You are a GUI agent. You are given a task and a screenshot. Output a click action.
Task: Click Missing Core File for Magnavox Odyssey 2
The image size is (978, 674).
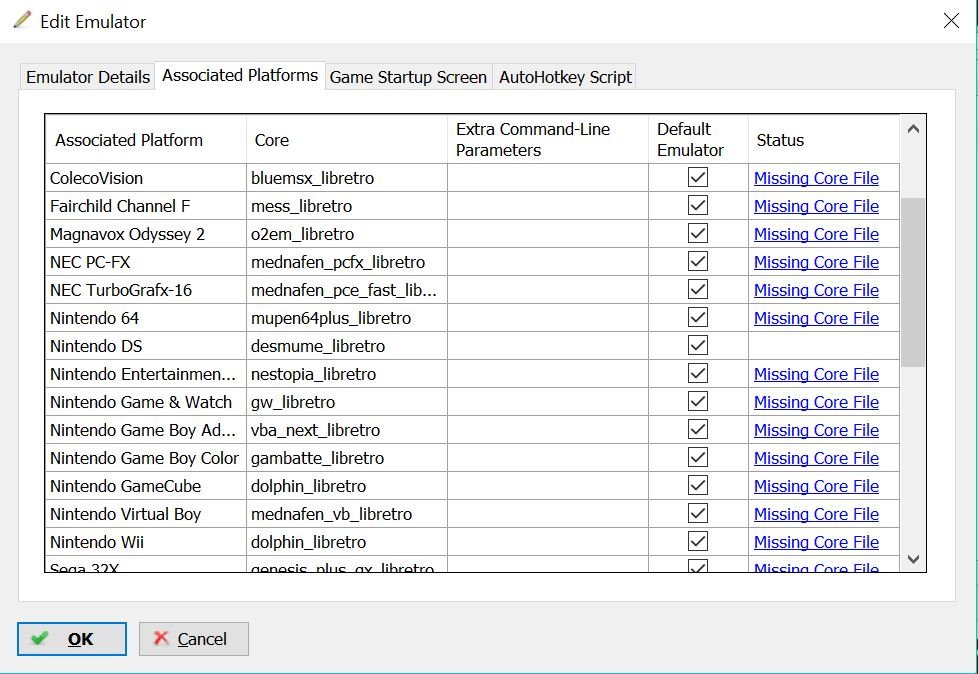pos(816,234)
